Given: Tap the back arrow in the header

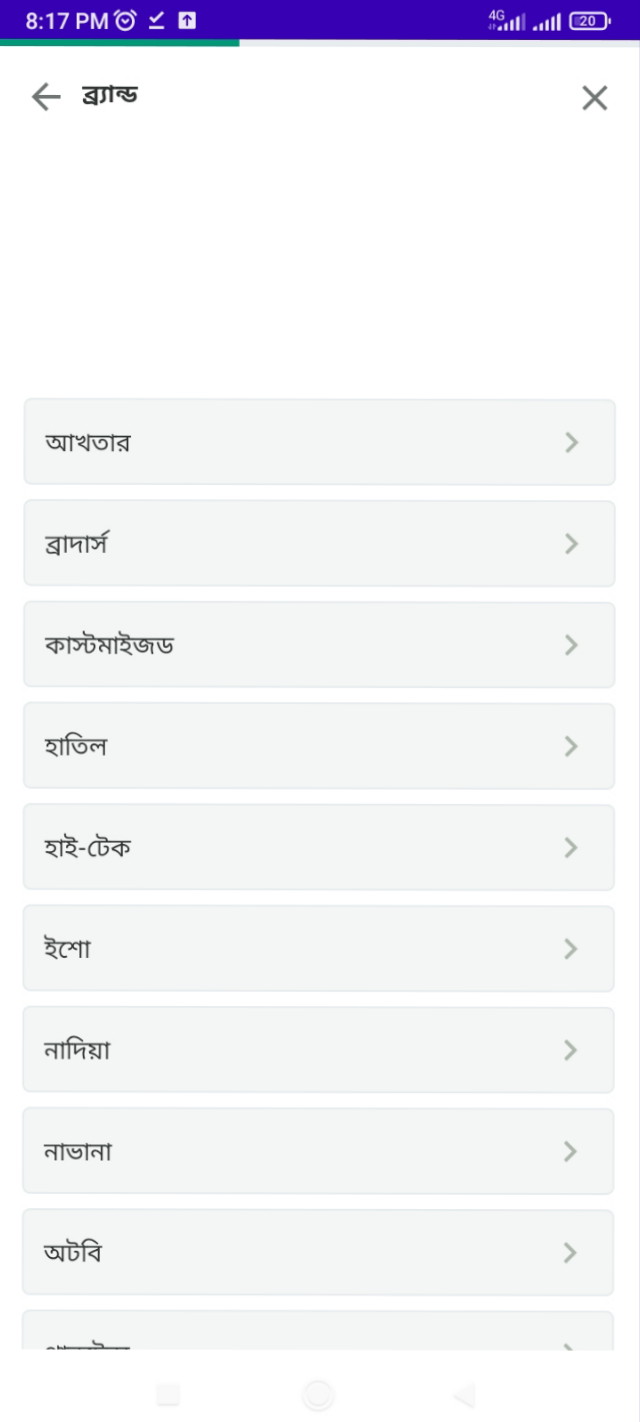Looking at the screenshot, I should pos(45,97).
